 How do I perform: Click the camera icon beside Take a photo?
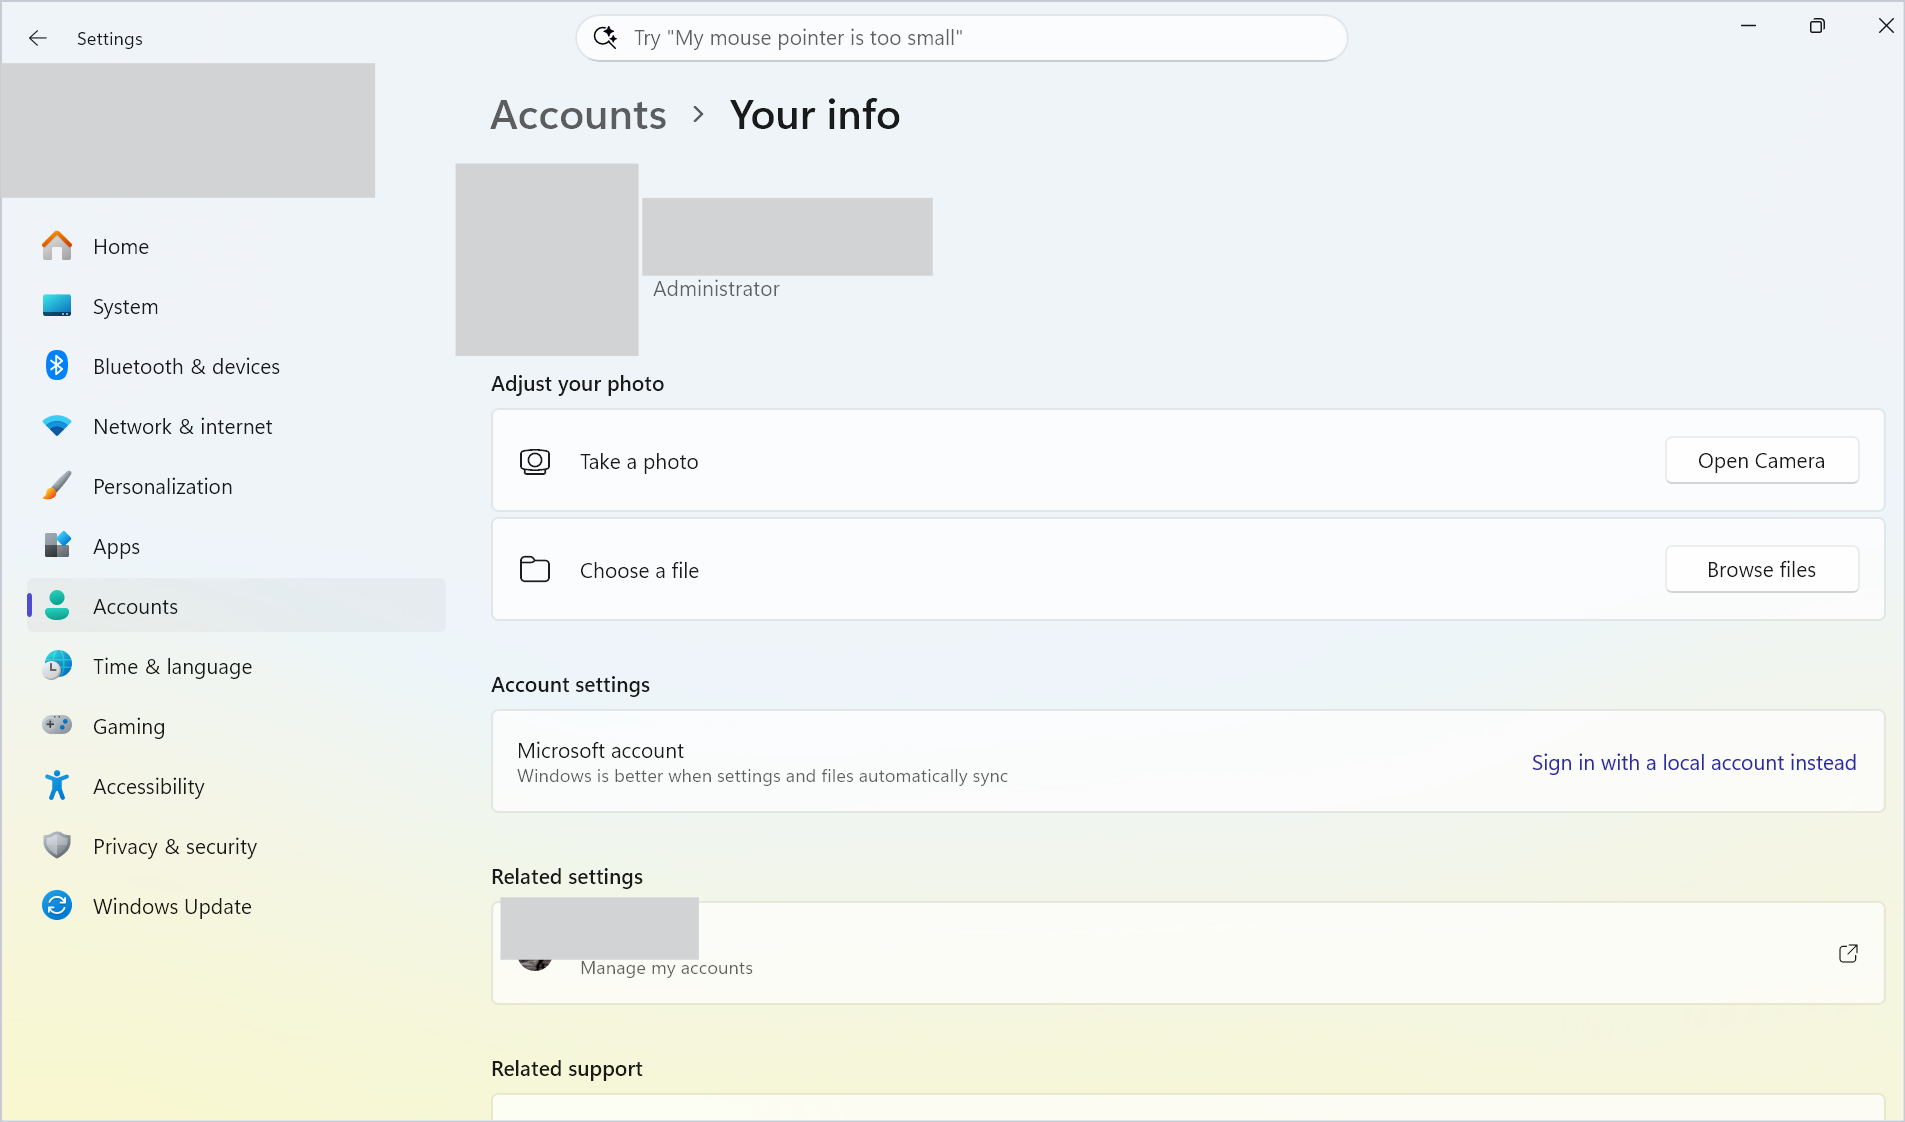[535, 462]
